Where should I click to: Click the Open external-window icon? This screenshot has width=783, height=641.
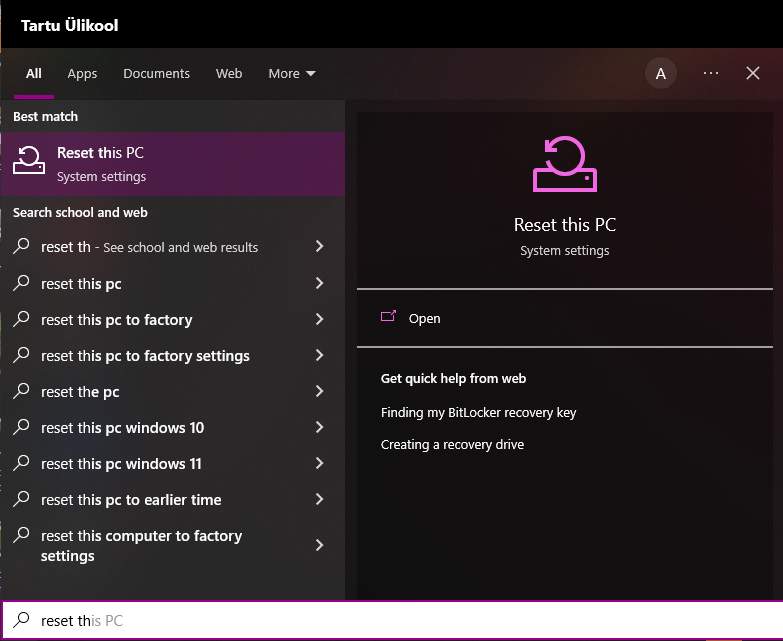388,316
